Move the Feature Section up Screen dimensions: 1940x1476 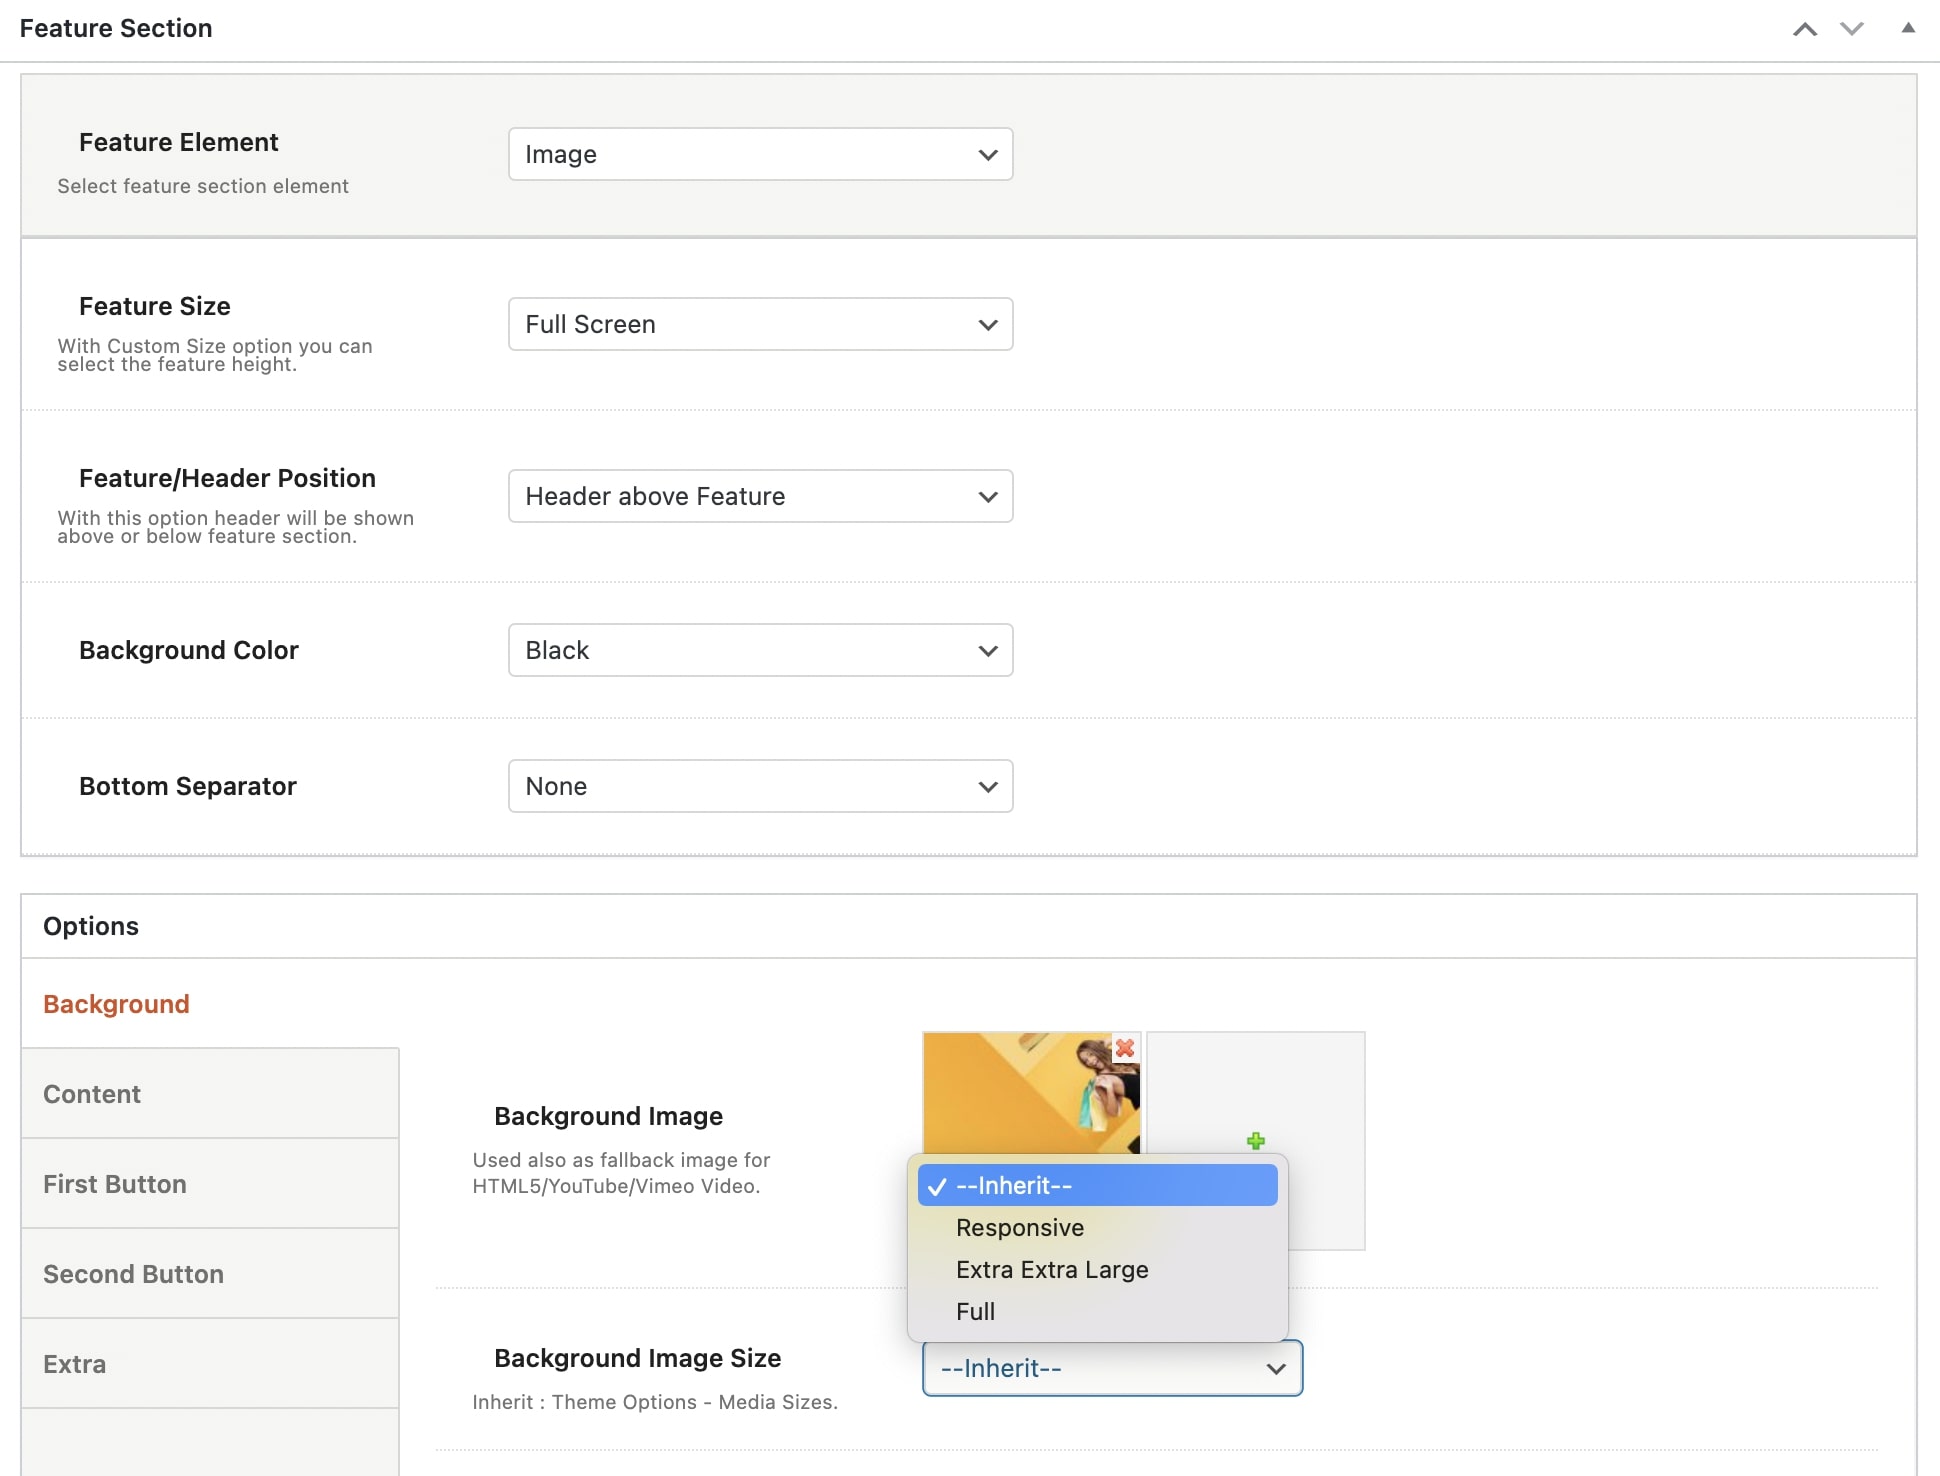[x=1805, y=29]
